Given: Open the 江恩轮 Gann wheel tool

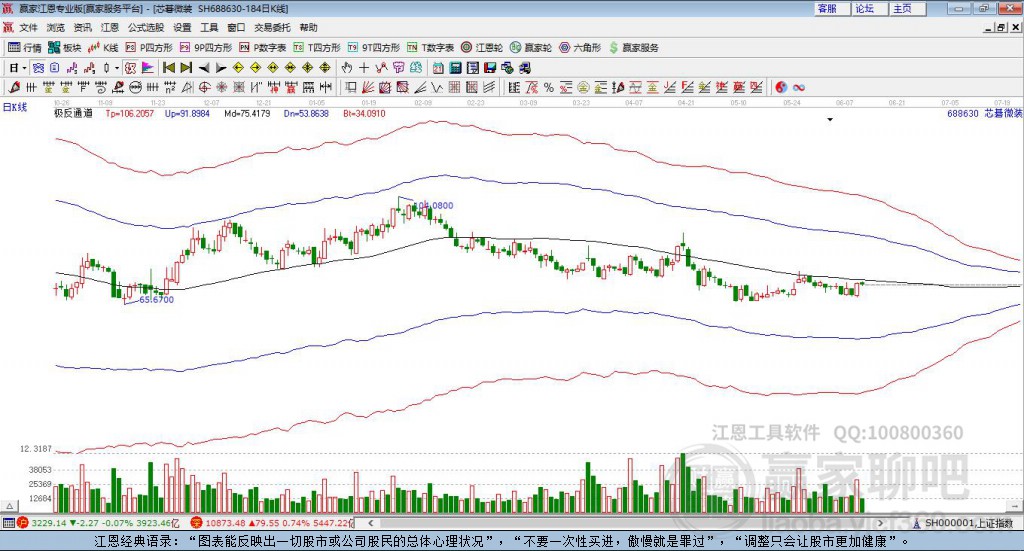Looking at the screenshot, I should (483, 47).
